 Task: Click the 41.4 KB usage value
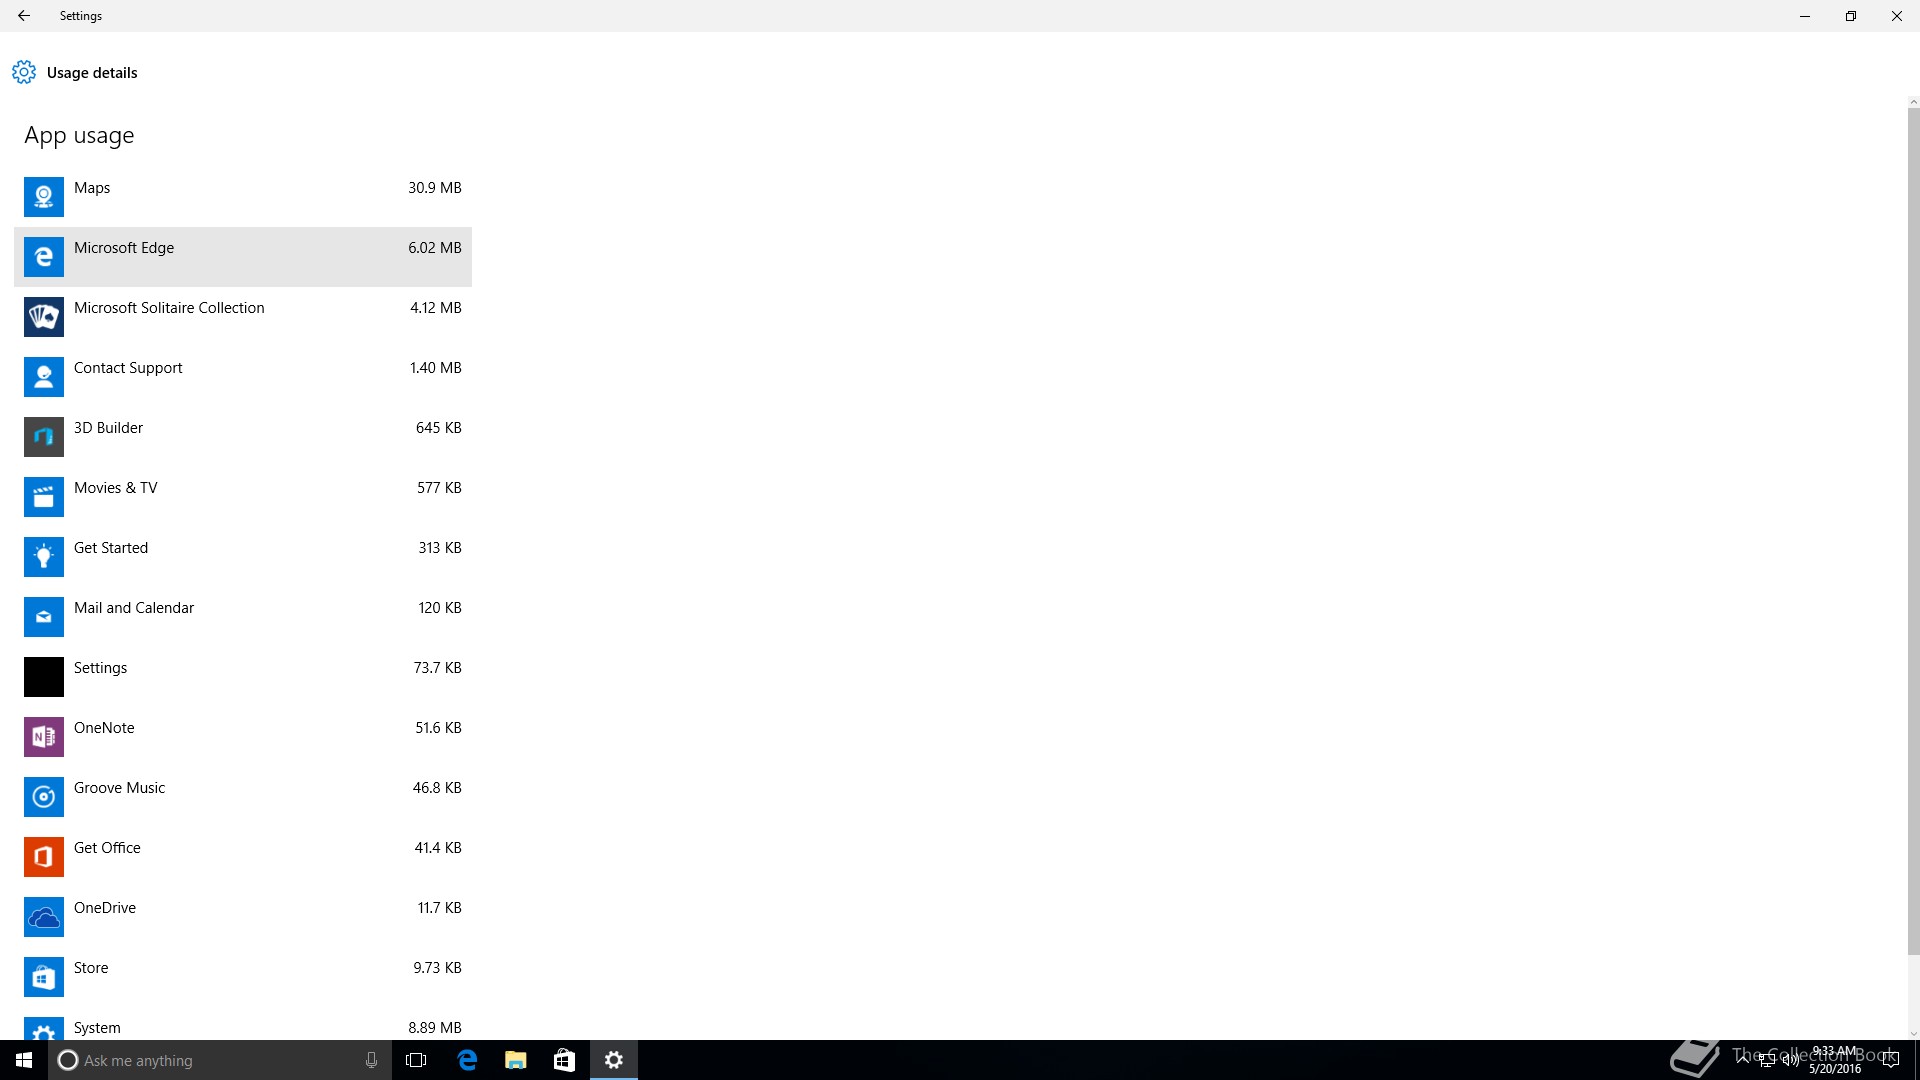[438, 848]
